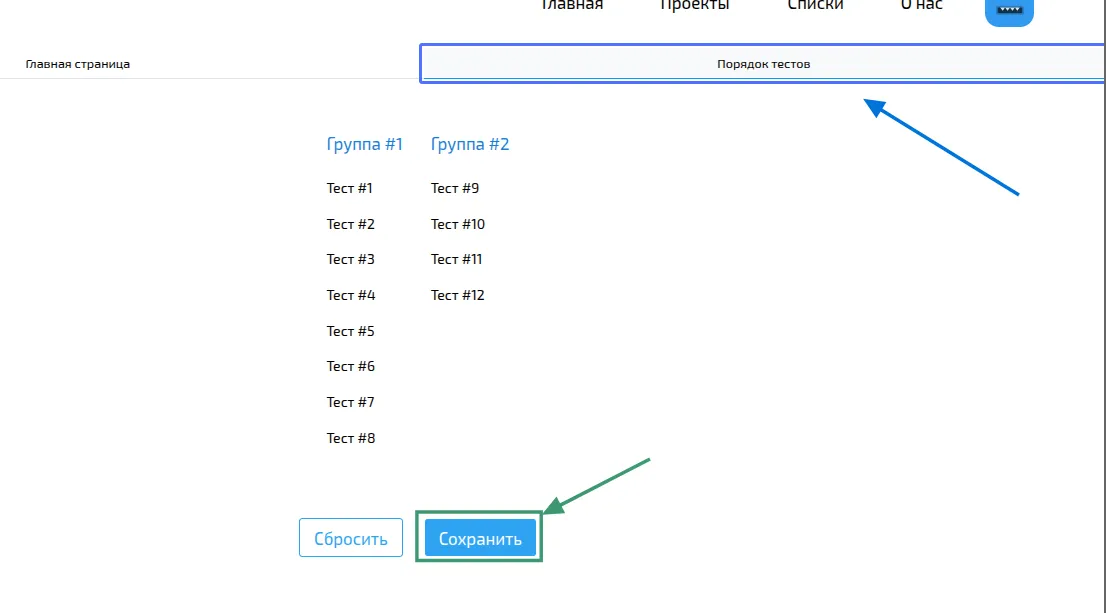Viewport: 1106px width, 613px height.
Task: Choose Тест #11 from Группа #2
Action: coord(456,259)
